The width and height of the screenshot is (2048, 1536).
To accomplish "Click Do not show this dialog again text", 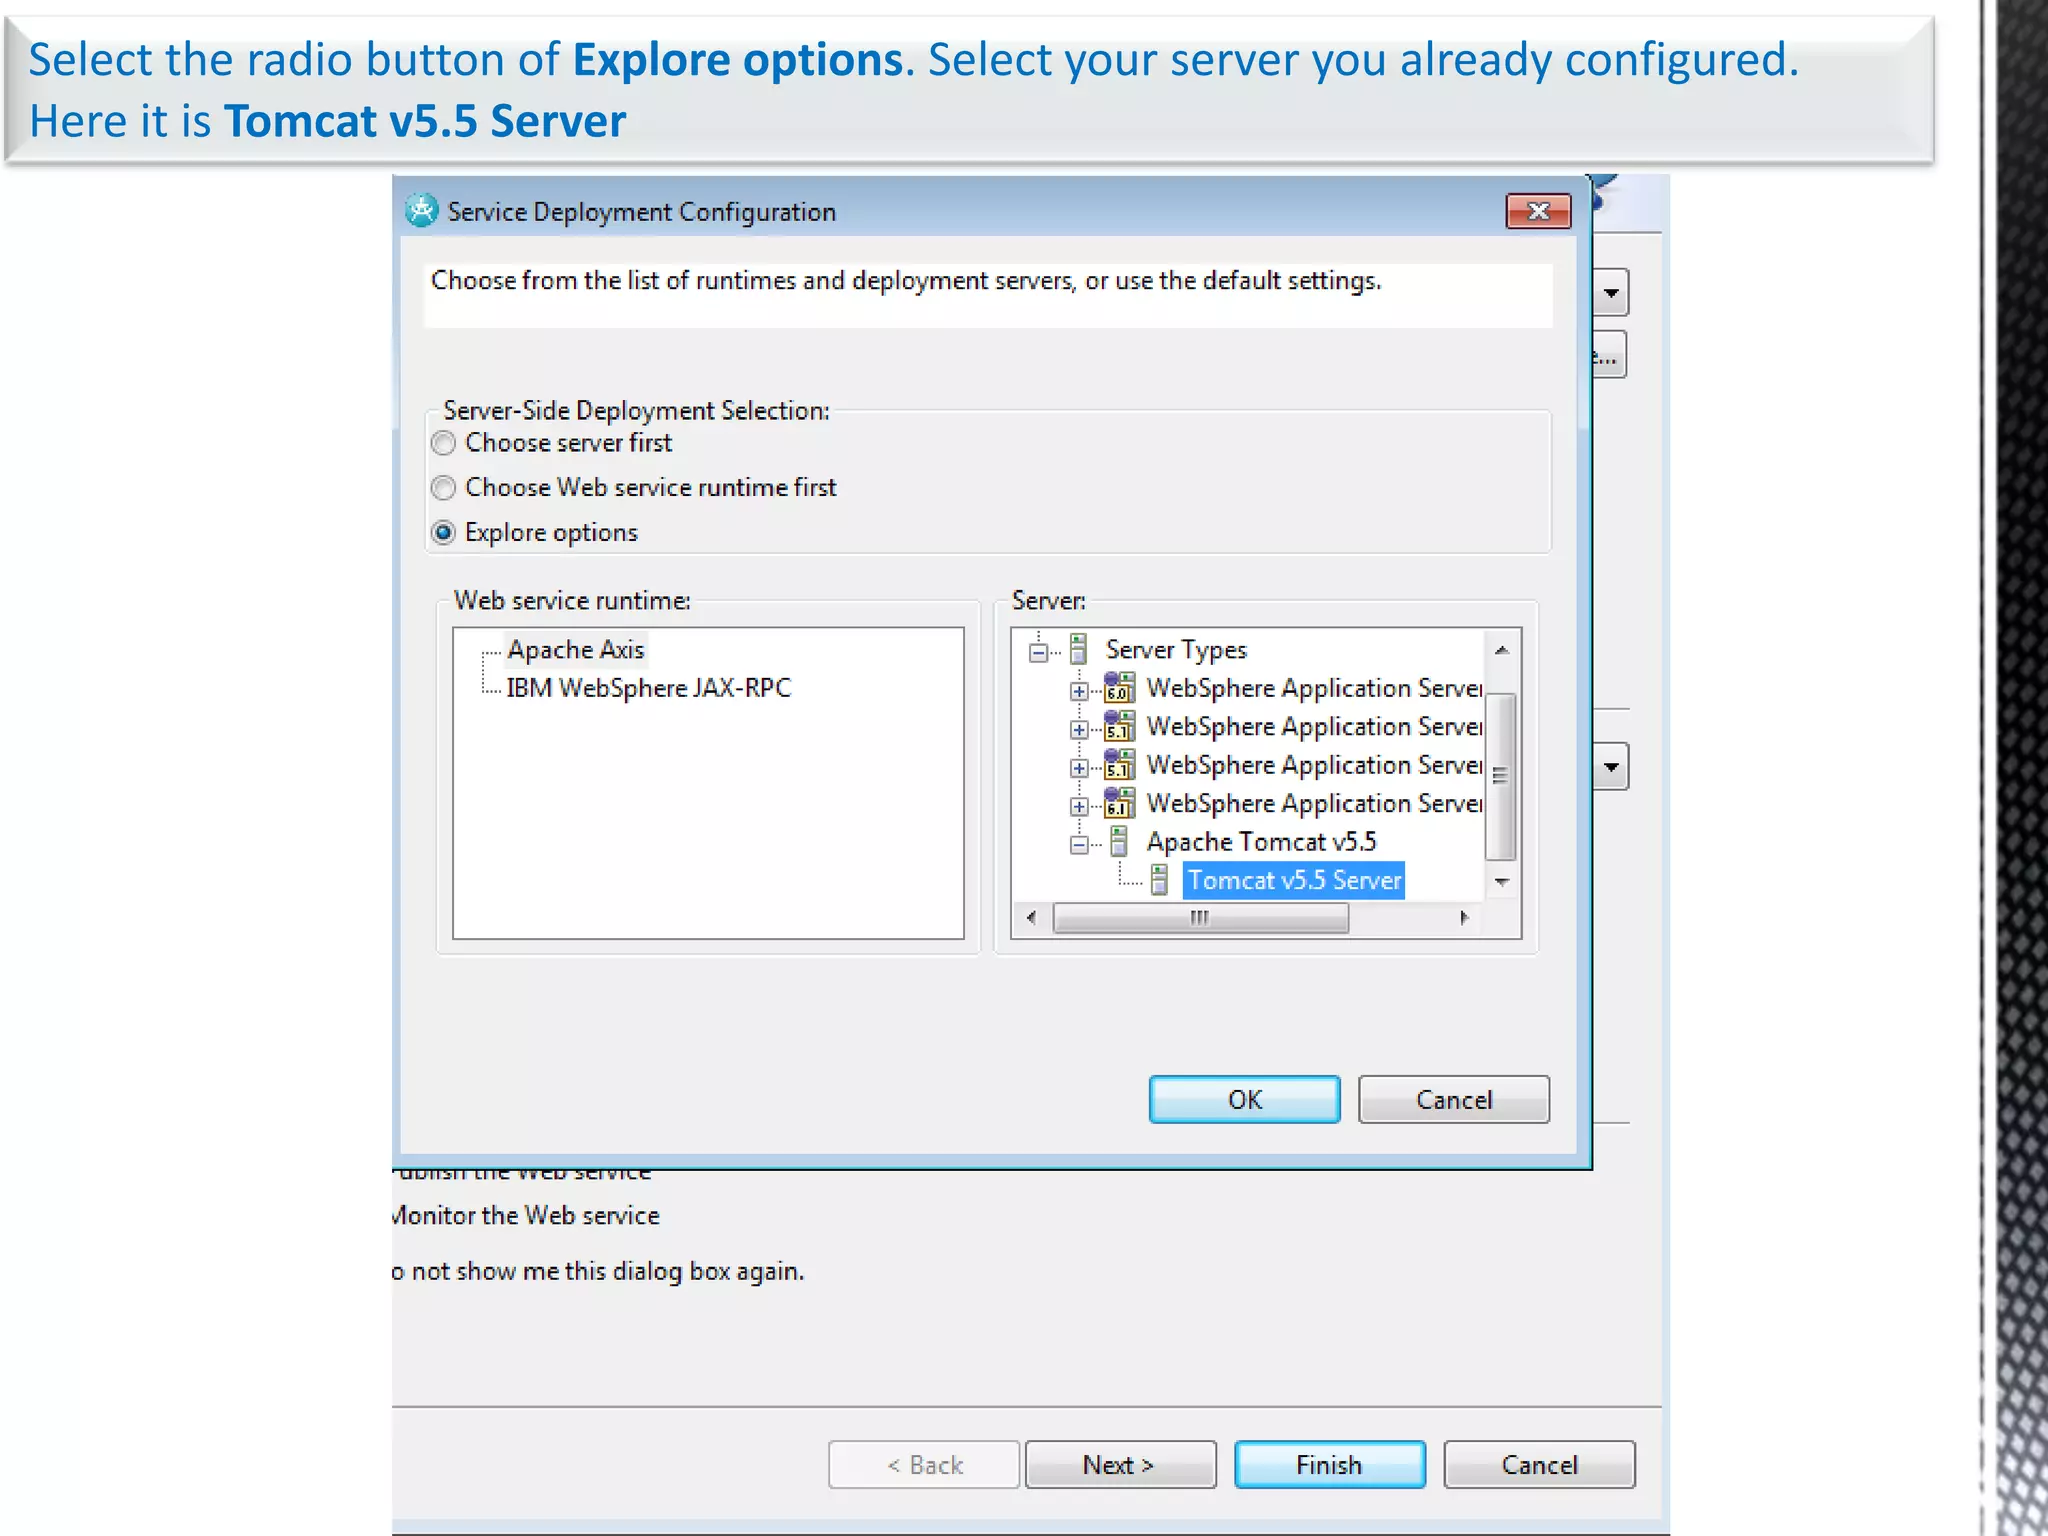I will point(598,1271).
